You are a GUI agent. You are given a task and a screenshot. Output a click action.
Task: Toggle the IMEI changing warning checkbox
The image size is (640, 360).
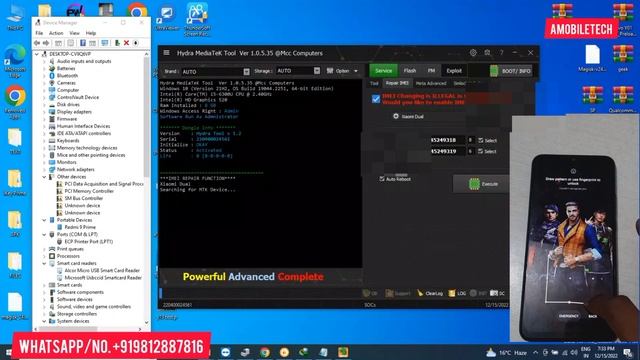(x=376, y=99)
